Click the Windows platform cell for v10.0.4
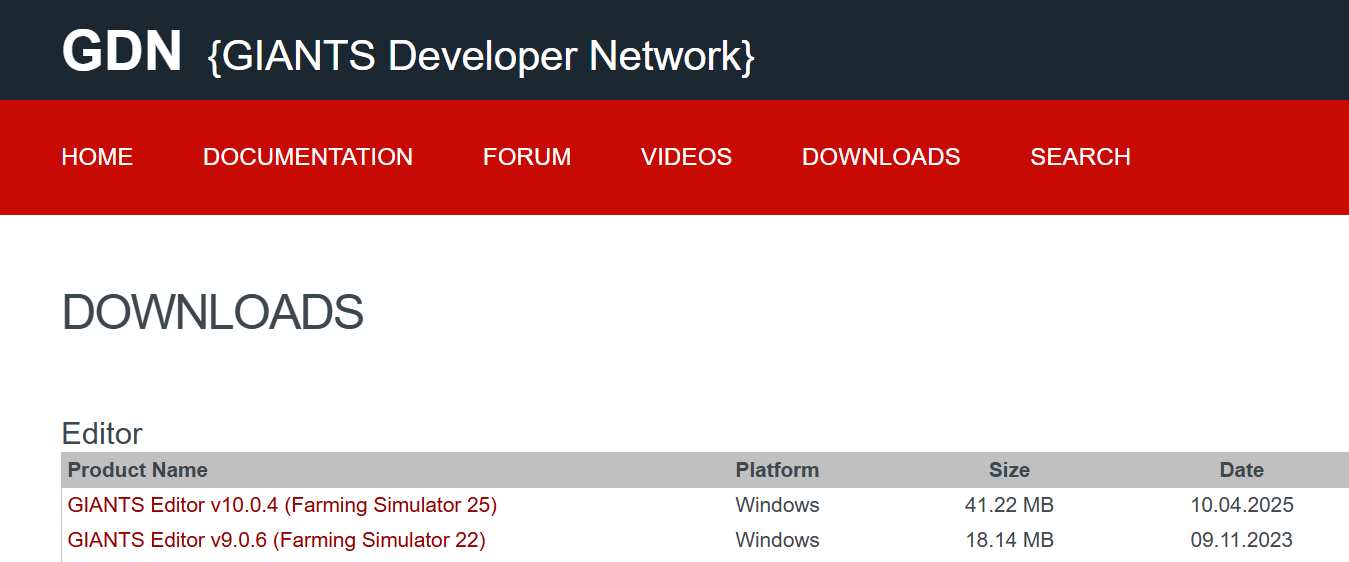Screen dimensions: 1349x562 [x=777, y=505]
